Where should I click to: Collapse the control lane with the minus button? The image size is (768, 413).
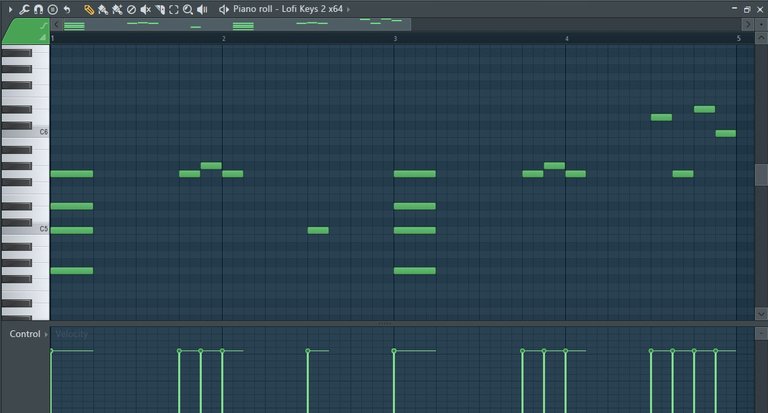(761, 334)
